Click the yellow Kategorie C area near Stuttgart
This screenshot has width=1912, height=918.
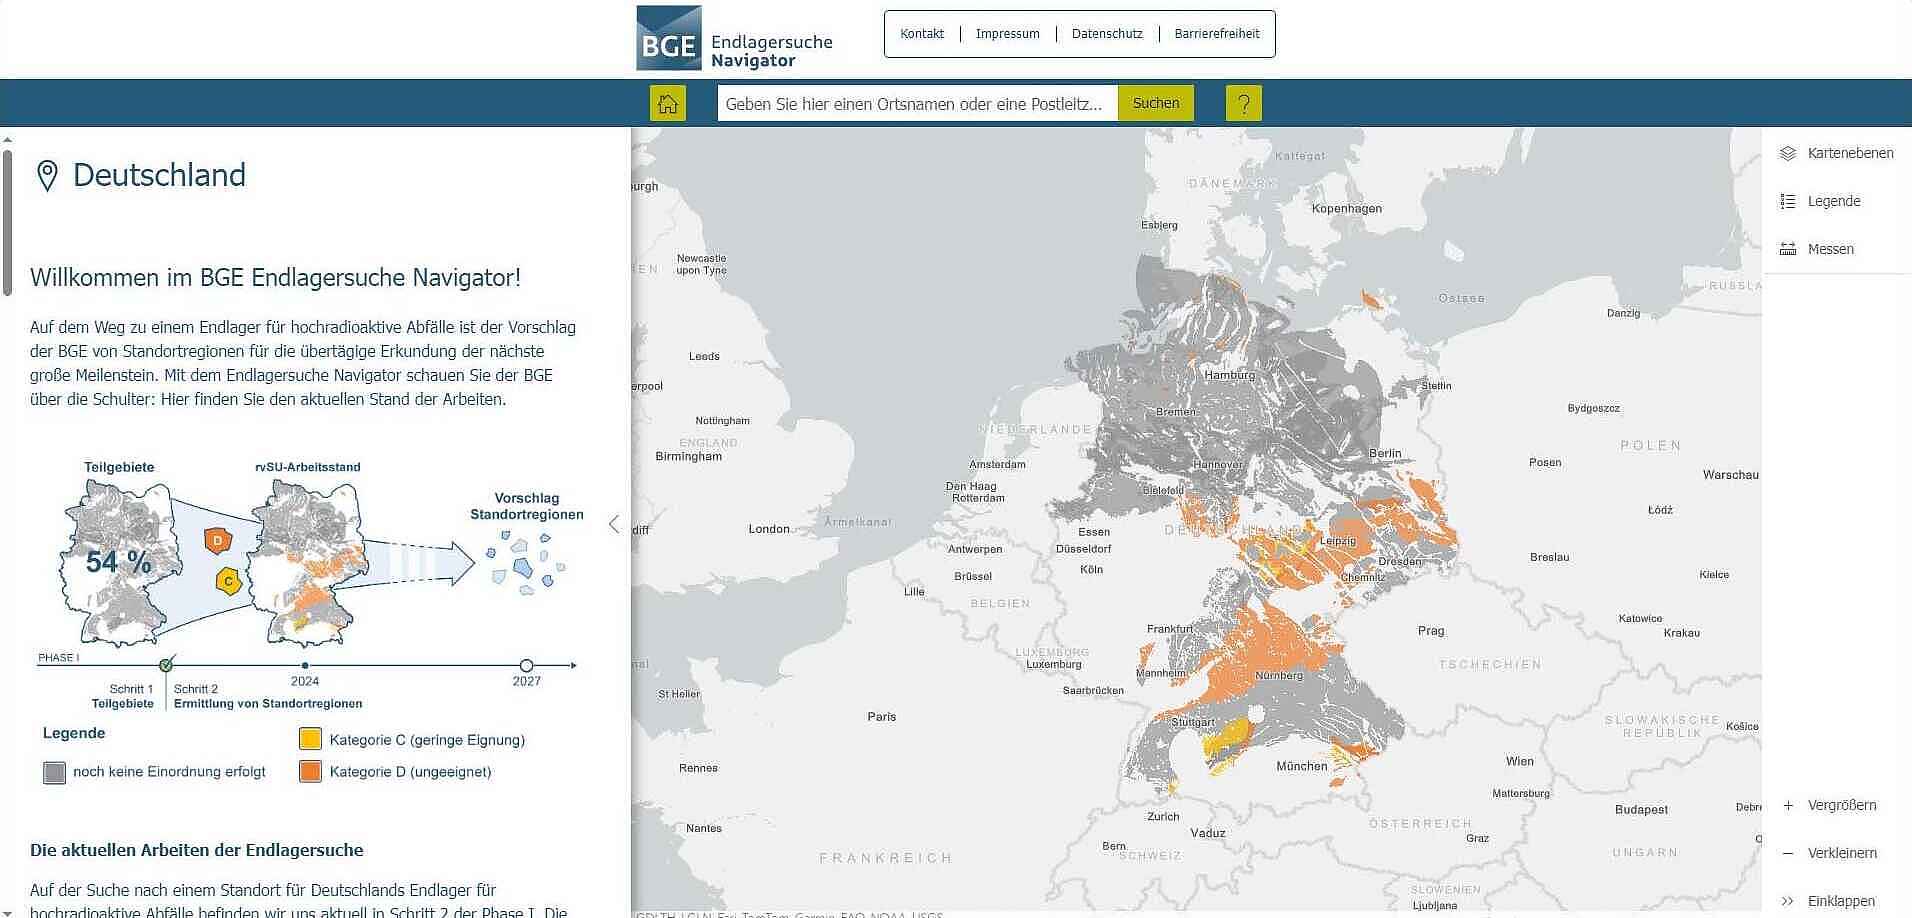point(1225,741)
